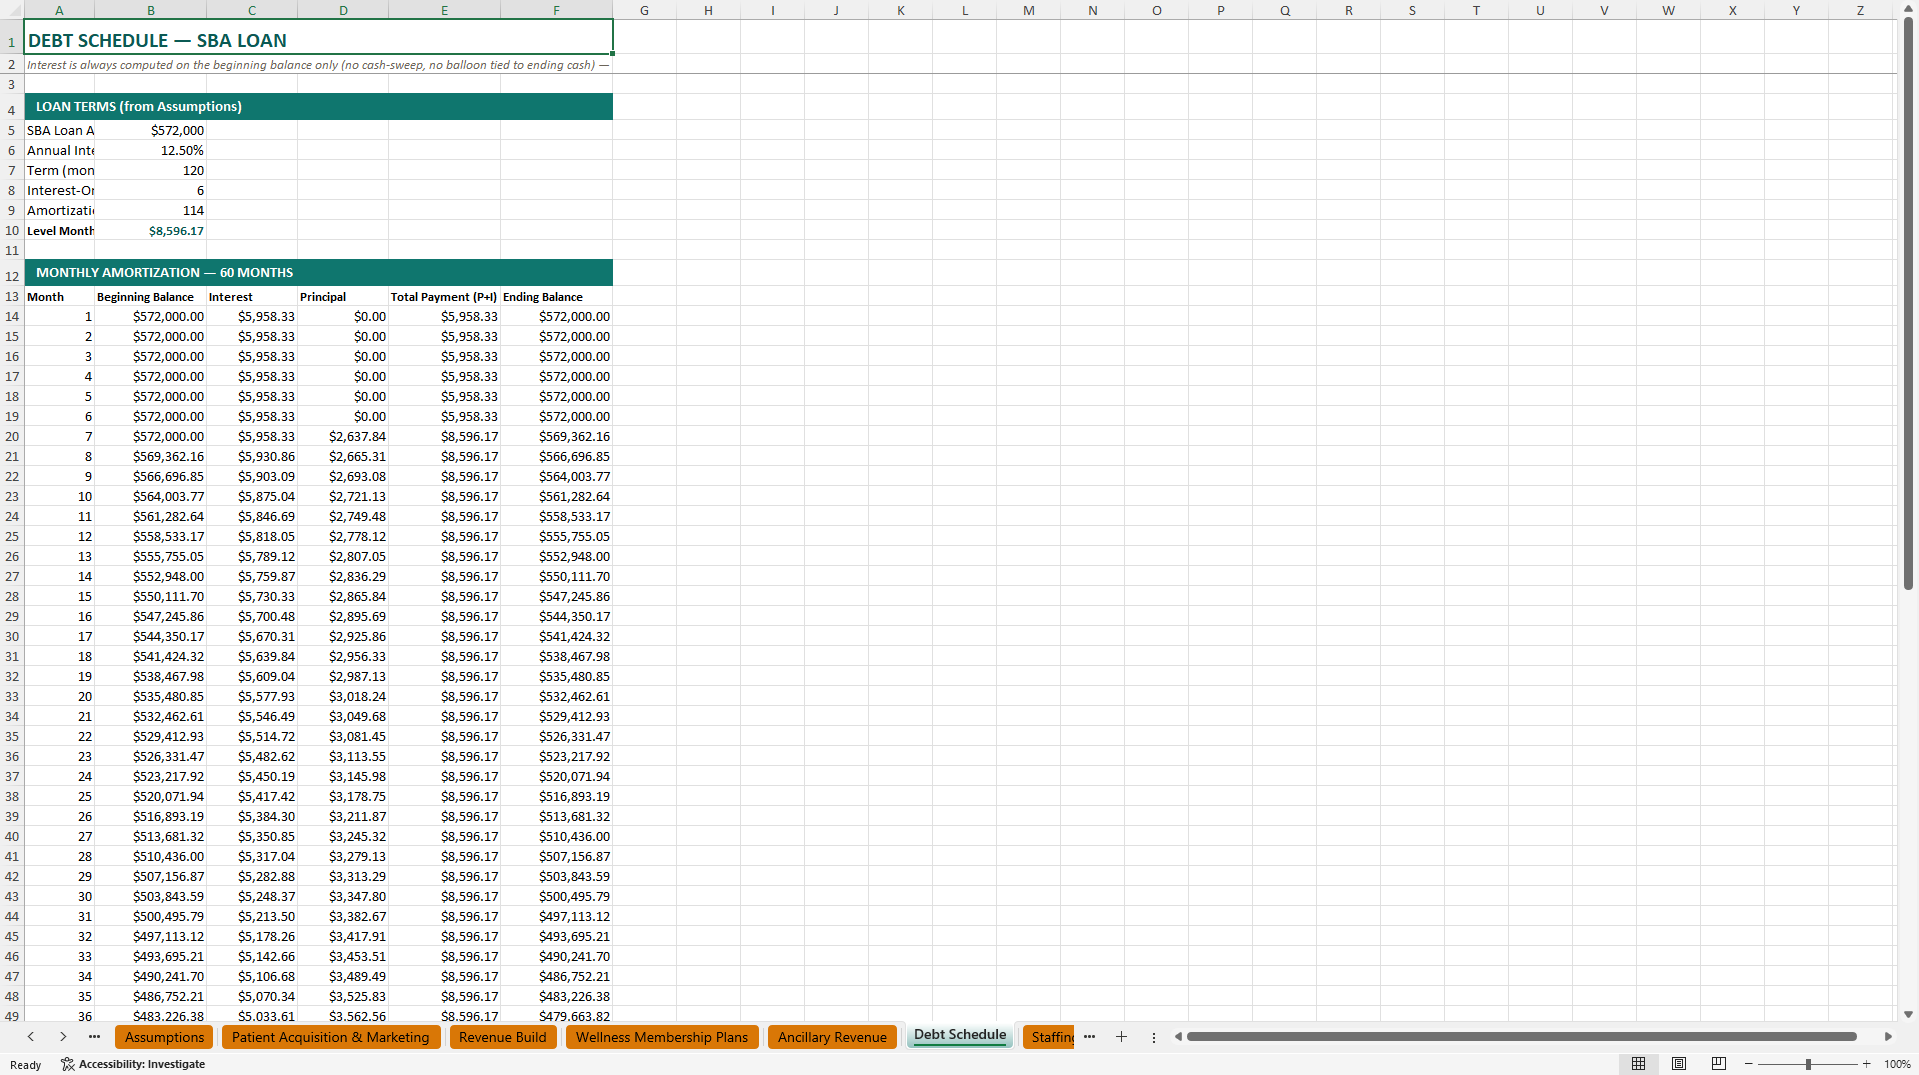
Task: Select principal $3,525.83 for month 35
Action: click(x=343, y=996)
